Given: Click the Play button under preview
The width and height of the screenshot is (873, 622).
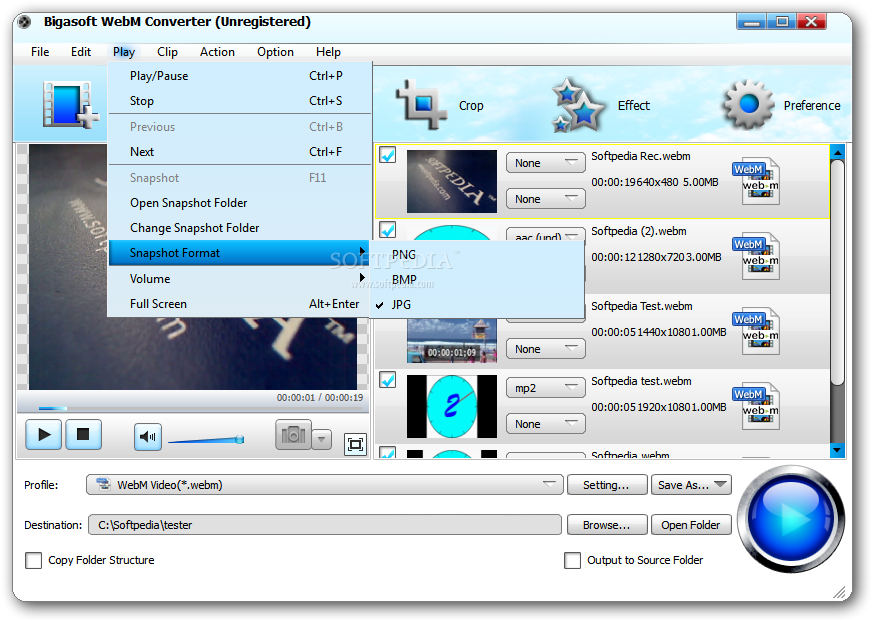Looking at the screenshot, I should coord(43,435).
